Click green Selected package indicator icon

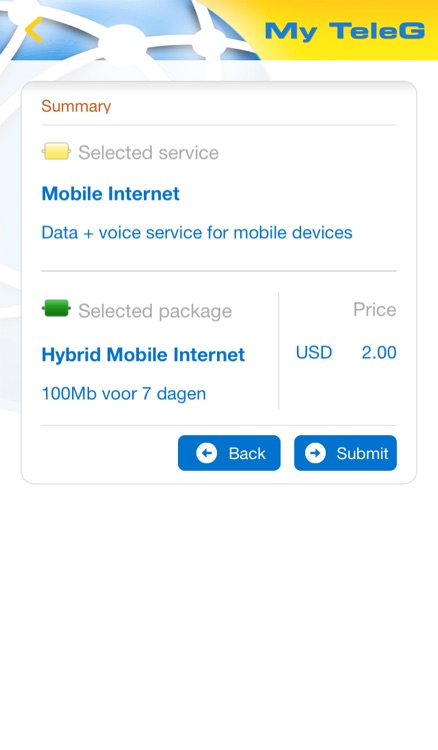click(x=56, y=309)
